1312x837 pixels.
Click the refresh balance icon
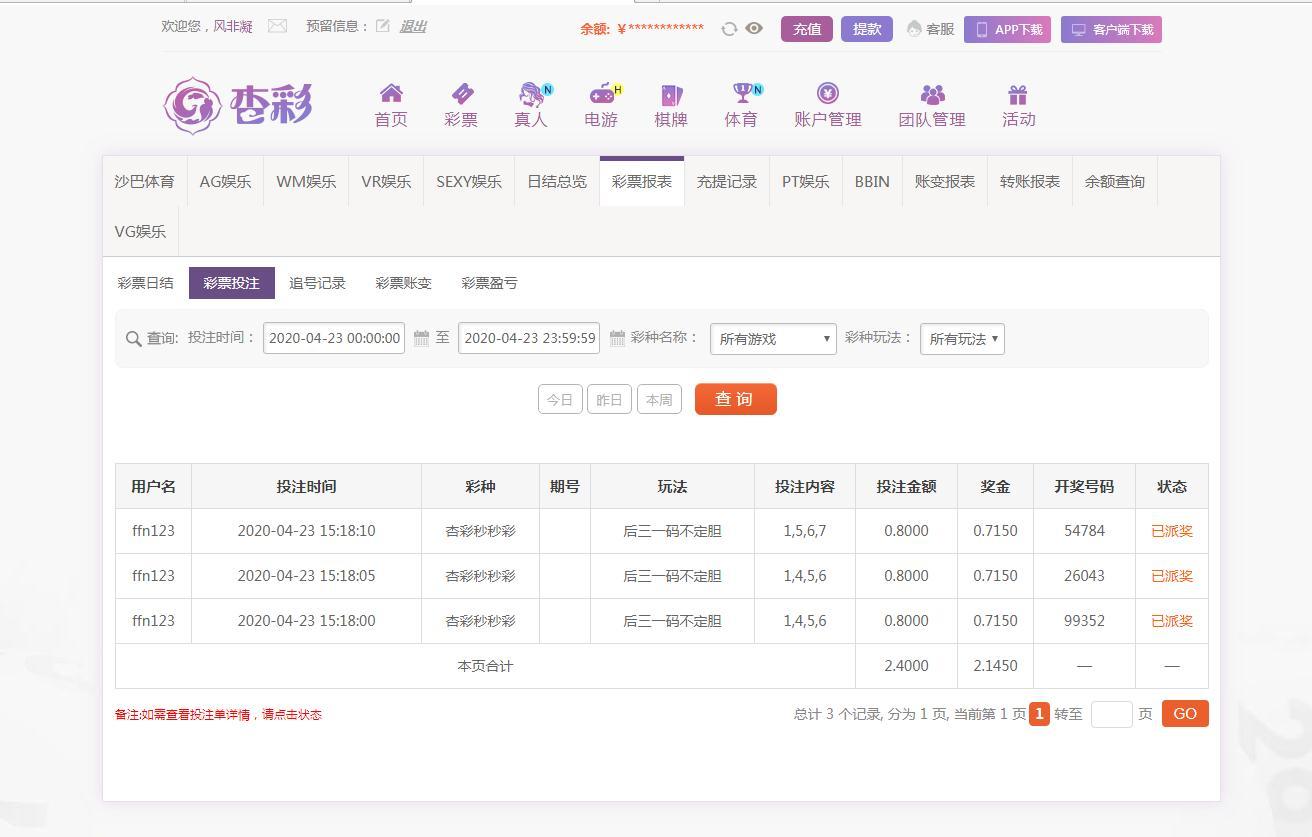(729, 29)
